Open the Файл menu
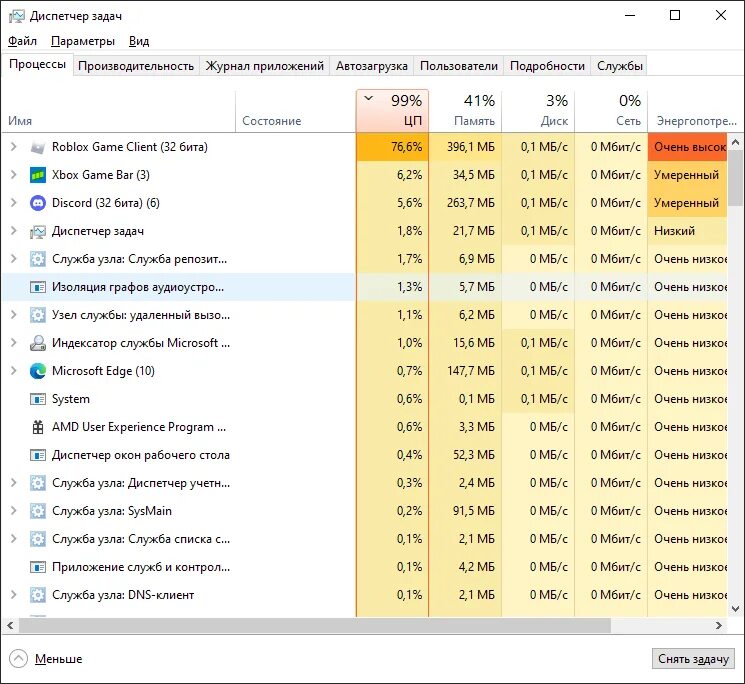The width and height of the screenshot is (745, 684). pyautogui.click(x=22, y=41)
